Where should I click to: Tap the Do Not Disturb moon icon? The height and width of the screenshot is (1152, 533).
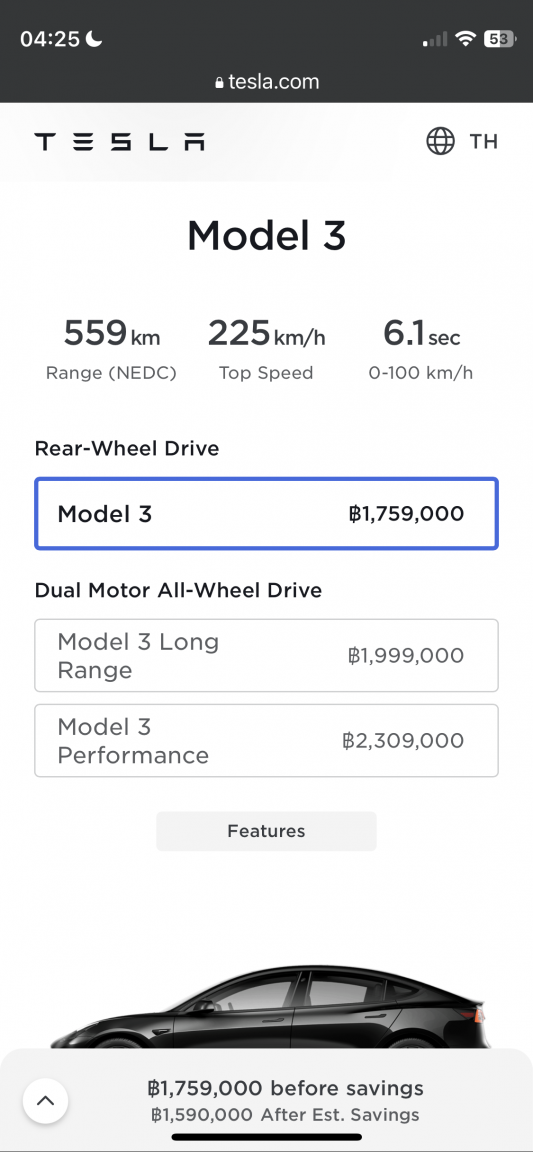tap(94, 39)
